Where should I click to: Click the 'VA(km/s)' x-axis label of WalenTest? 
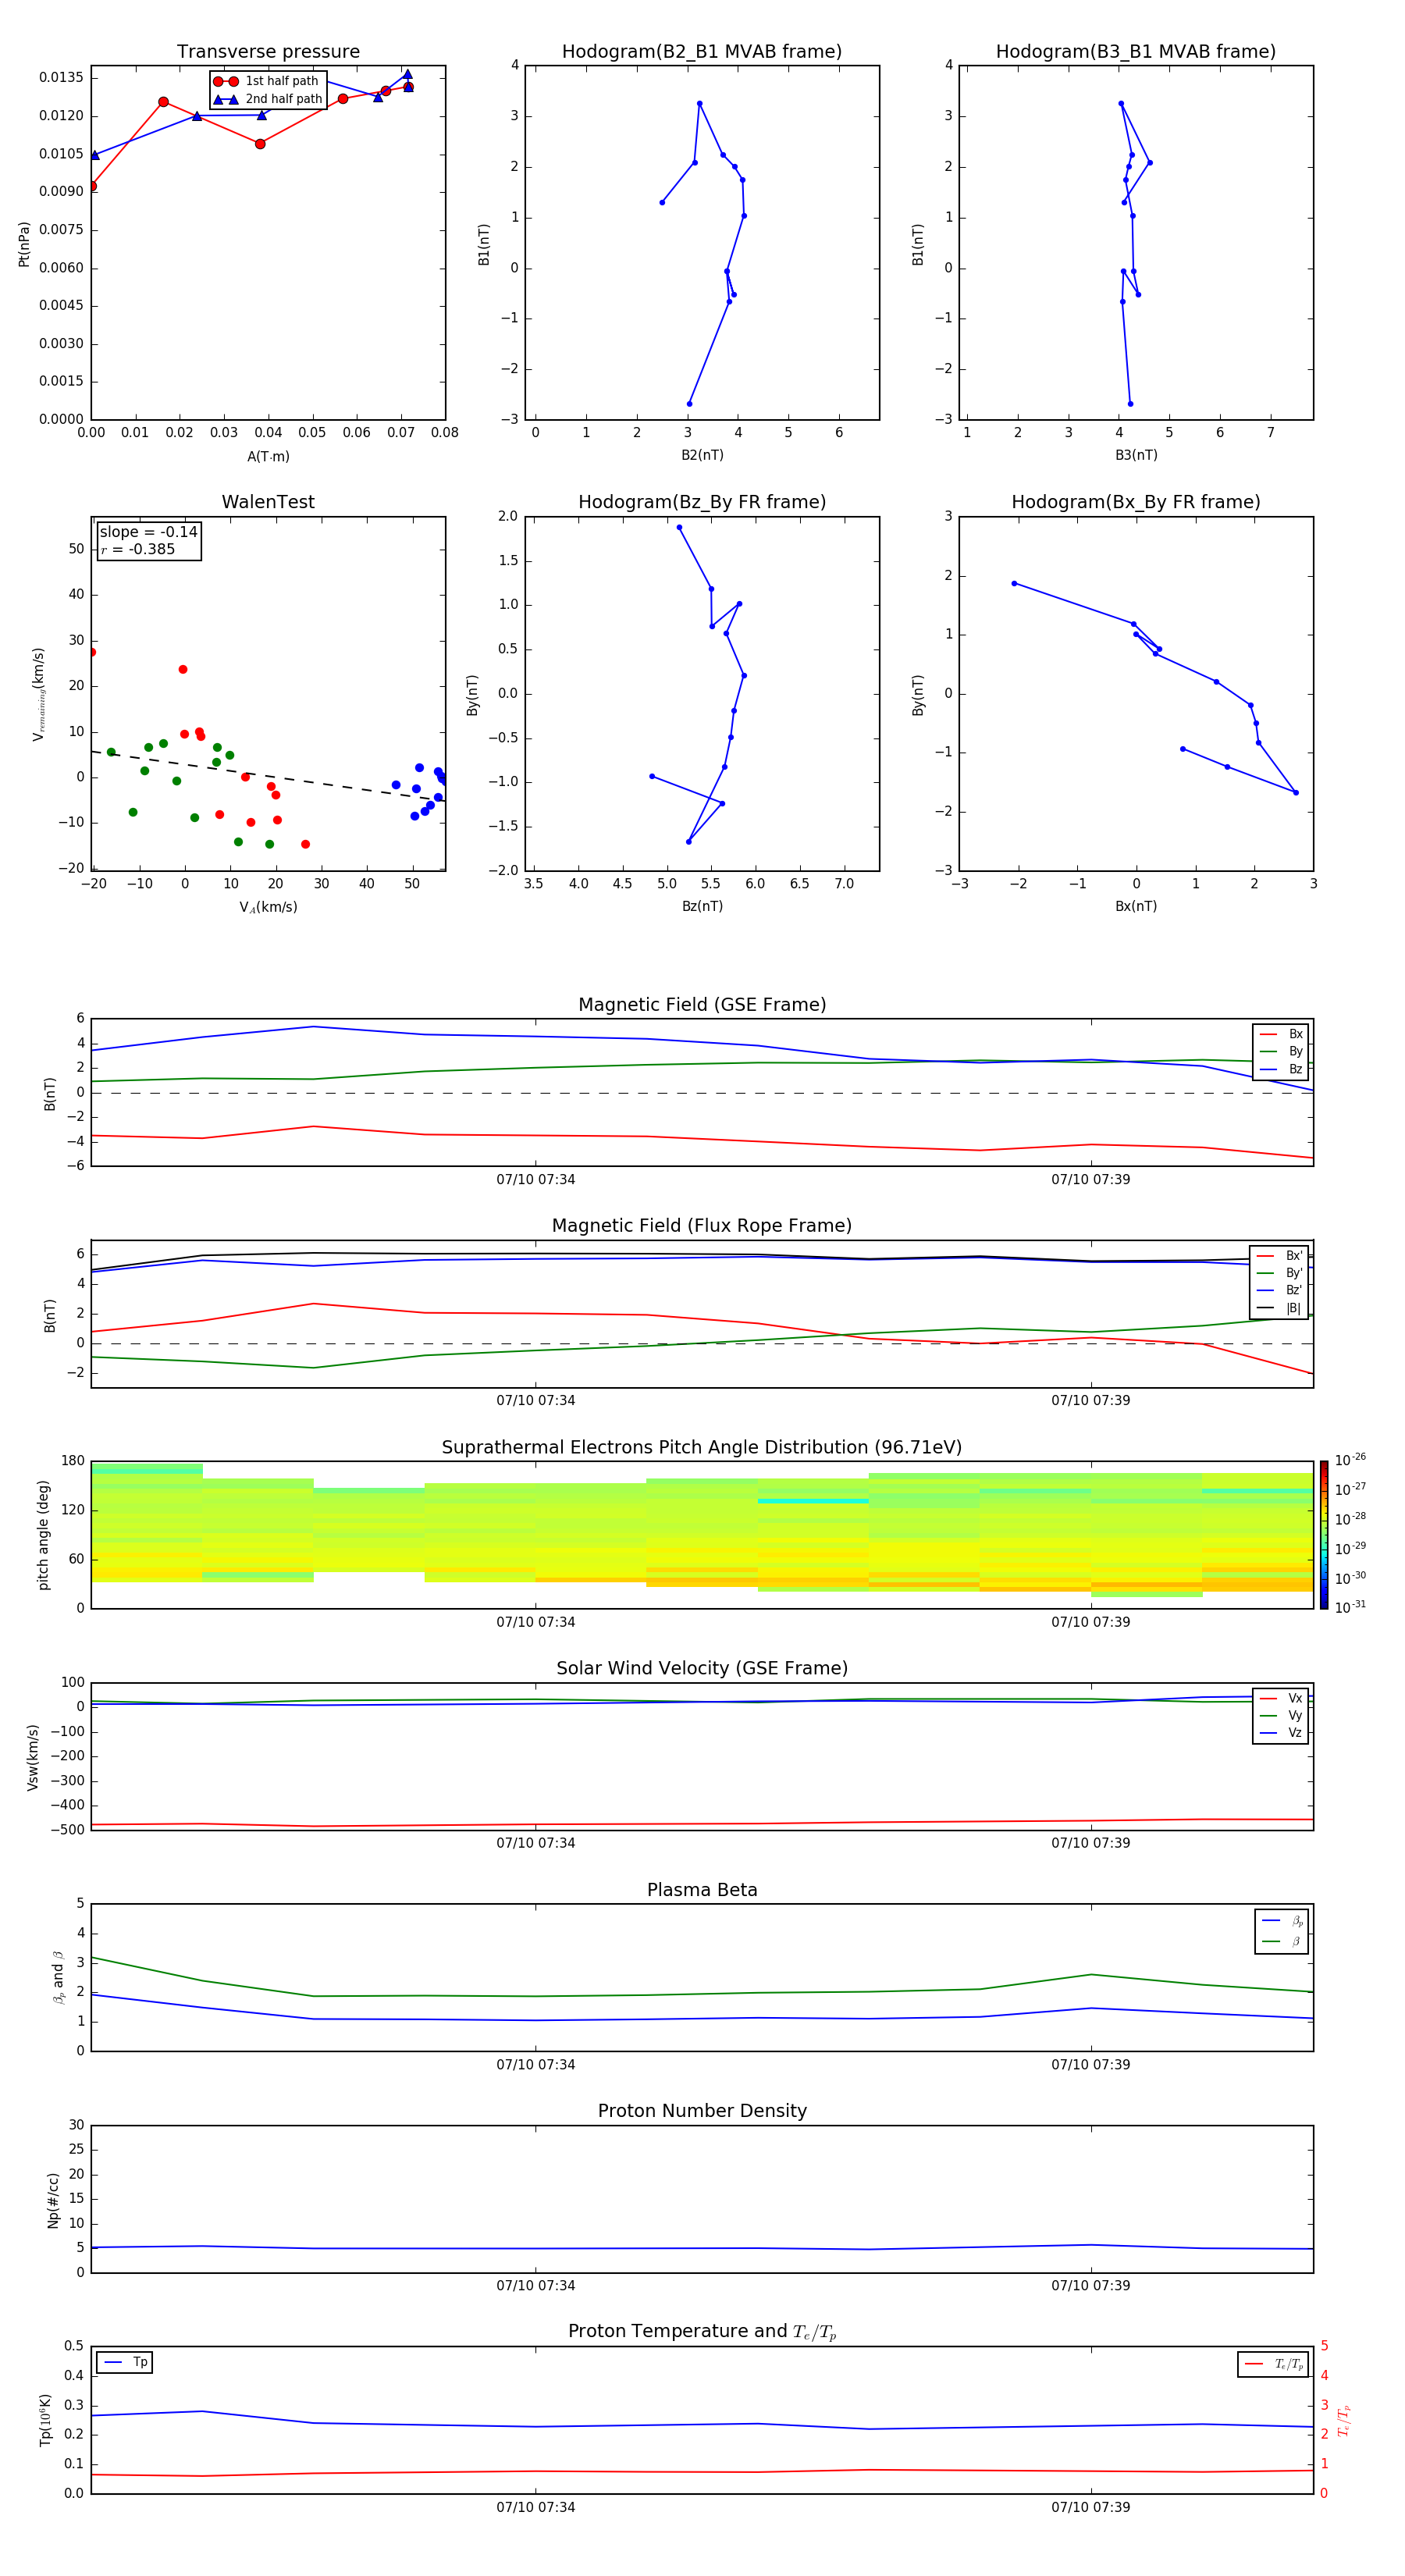pyautogui.click(x=268, y=907)
